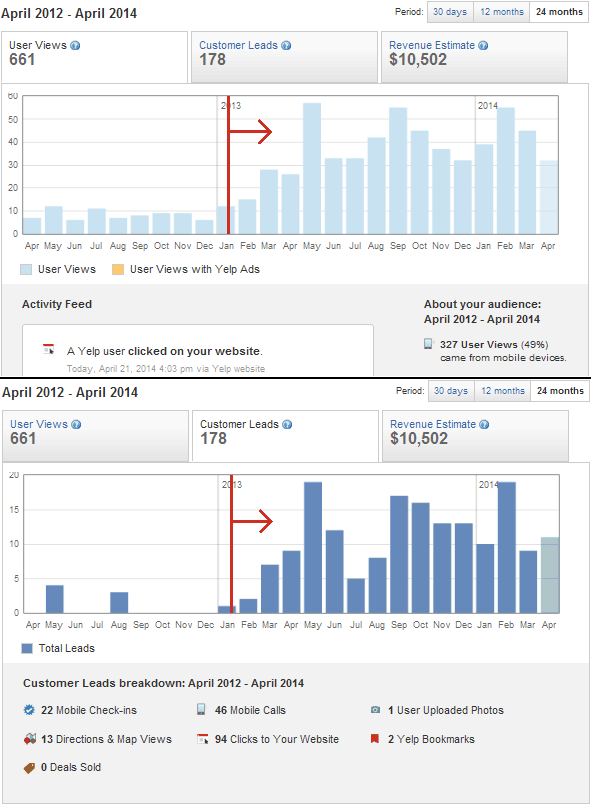This screenshot has width=591, height=805.
Task: Open Revenue Estimate help icon in bottom panel
Action: click(x=484, y=424)
